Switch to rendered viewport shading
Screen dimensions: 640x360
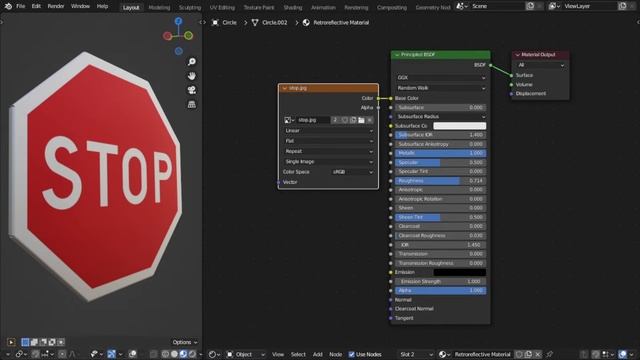[x=192, y=354]
